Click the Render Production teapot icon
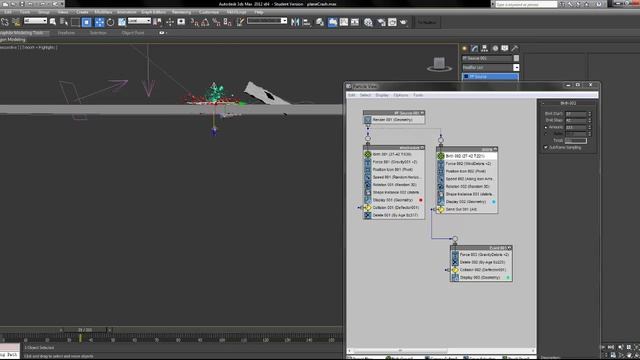Viewport: 640px width, 360px height. [404, 22]
